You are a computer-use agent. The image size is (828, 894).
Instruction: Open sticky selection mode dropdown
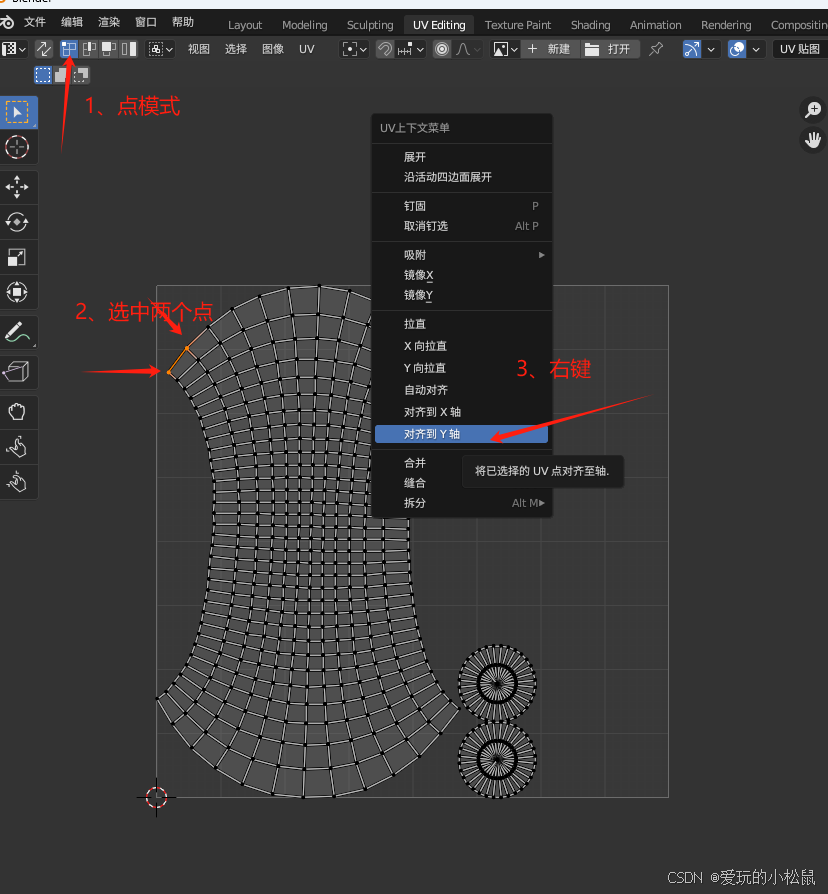coord(161,49)
